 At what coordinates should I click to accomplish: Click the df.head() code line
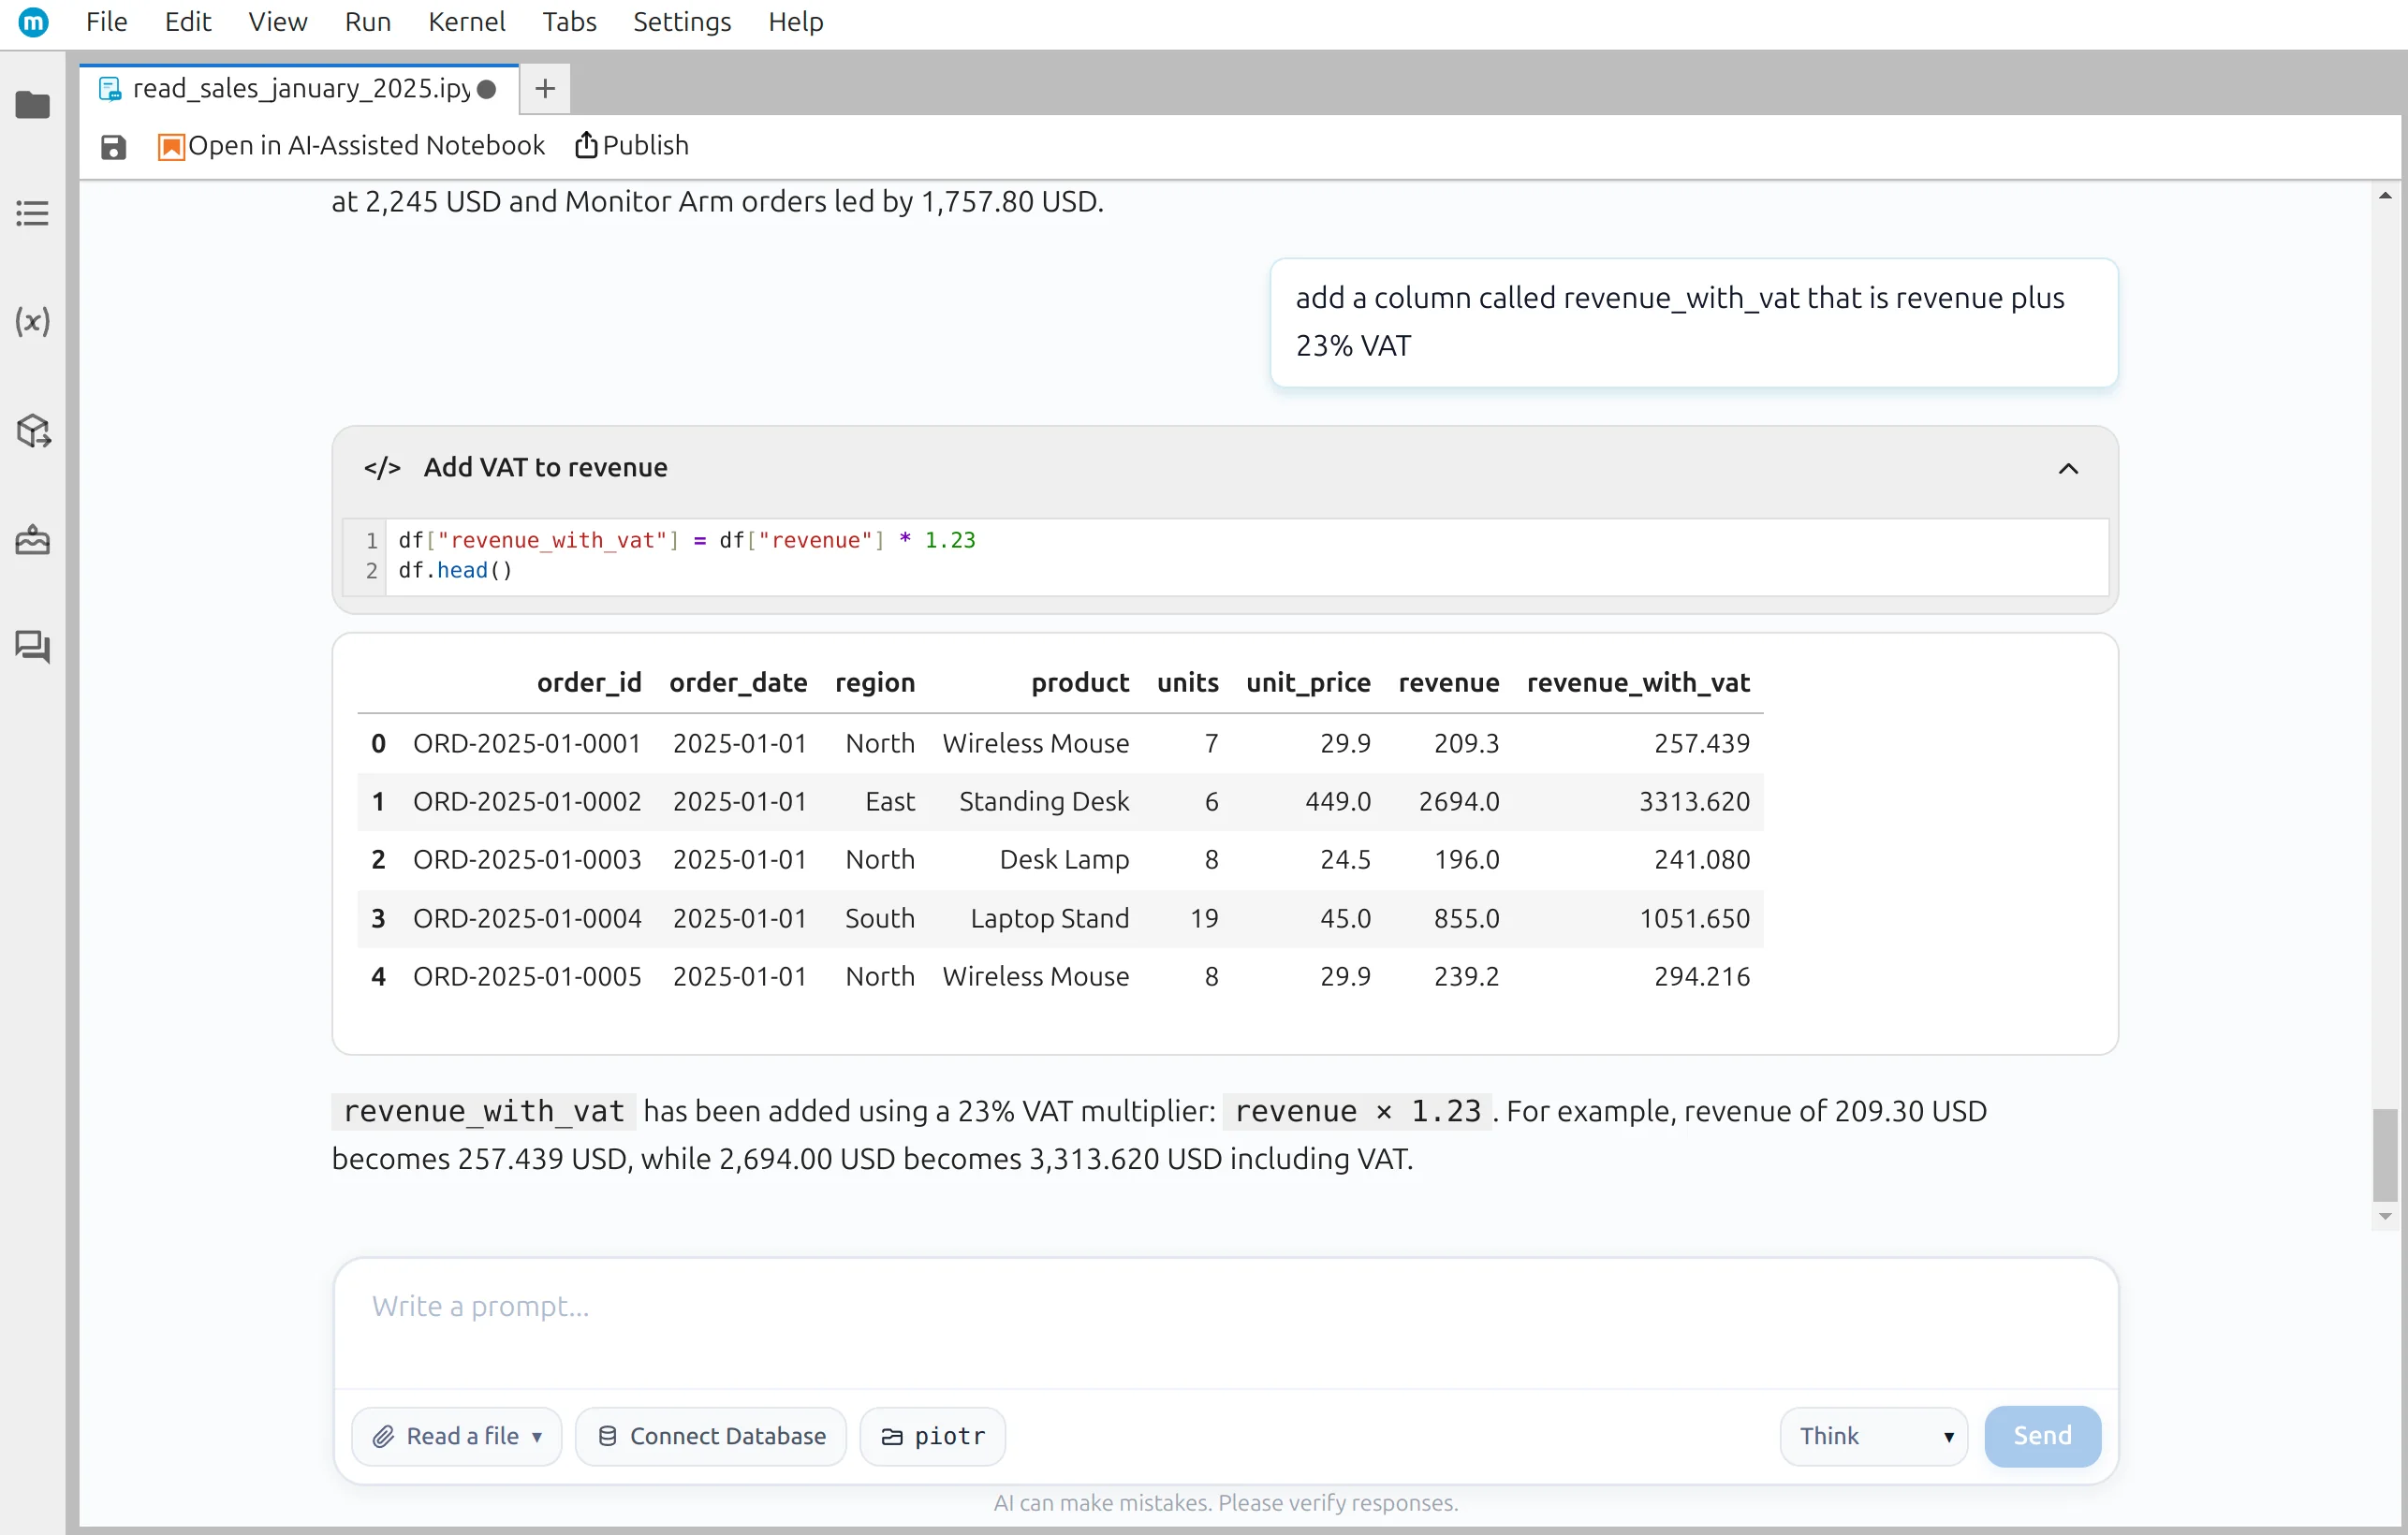(x=455, y=570)
